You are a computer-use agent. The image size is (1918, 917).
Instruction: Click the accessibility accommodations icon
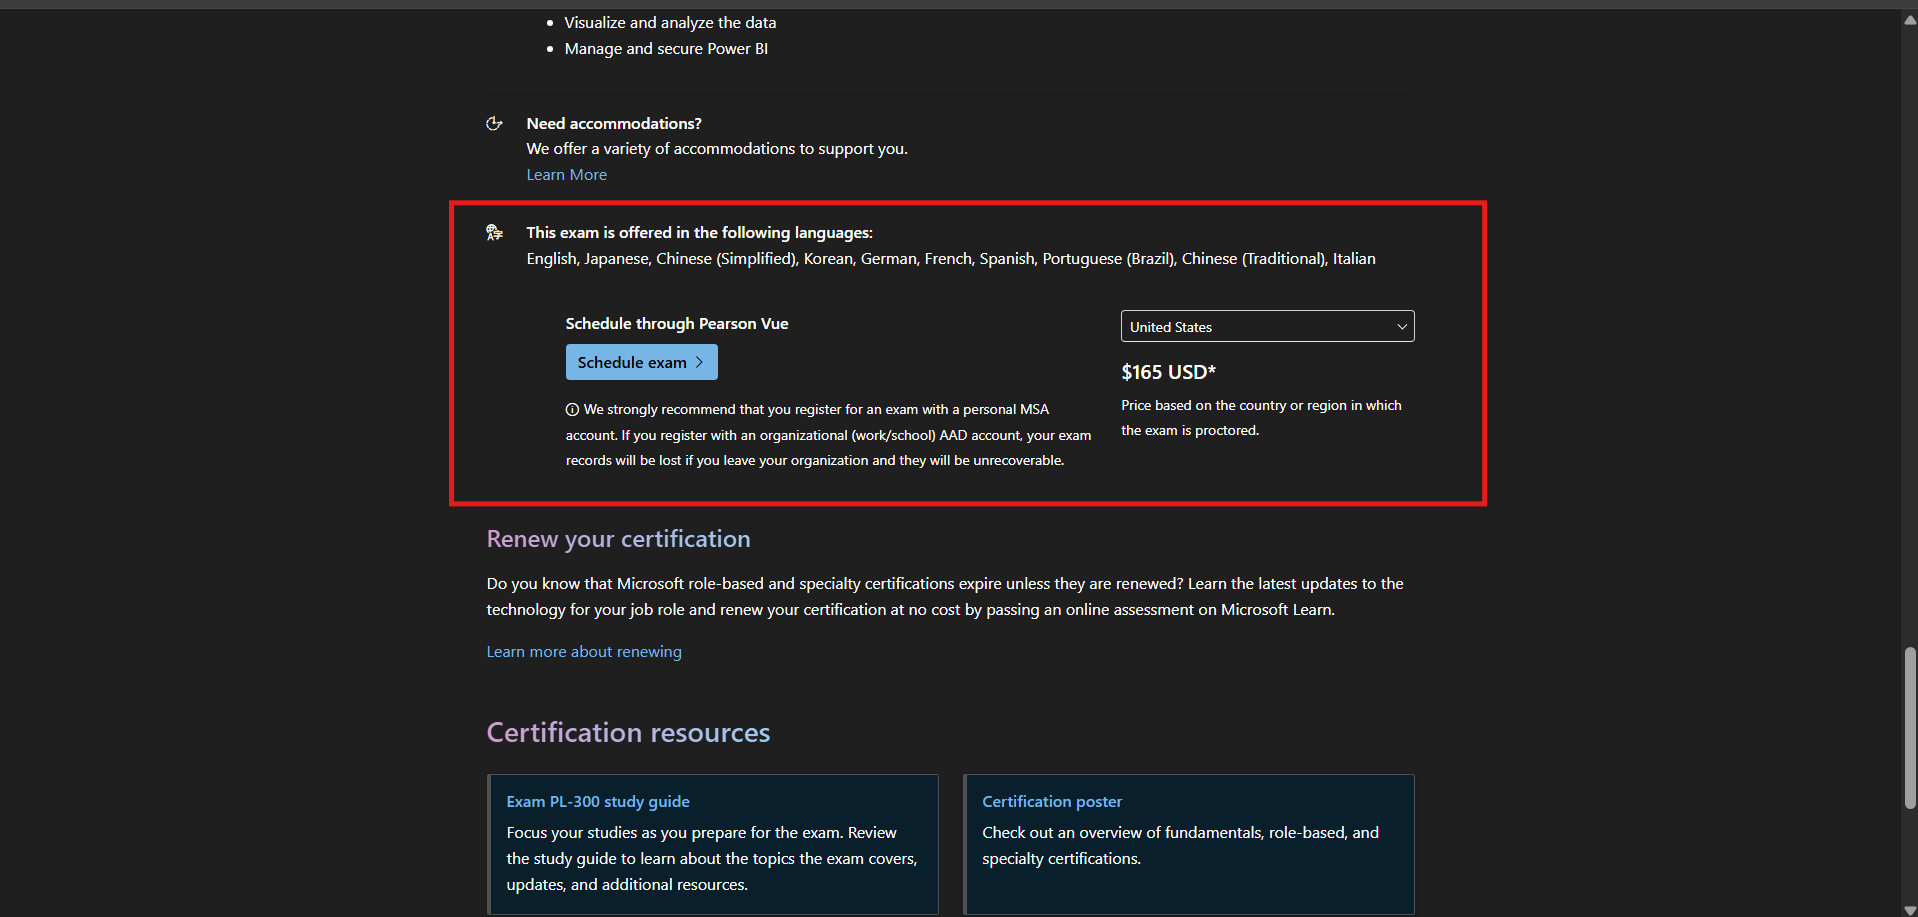[x=494, y=123]
